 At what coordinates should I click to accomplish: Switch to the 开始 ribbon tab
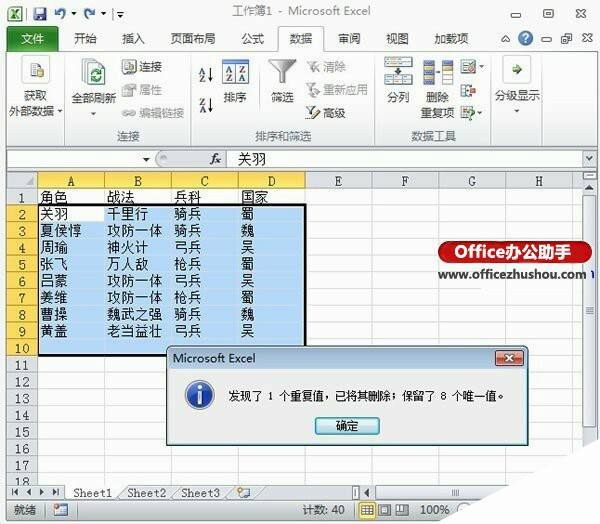point(85,39)
